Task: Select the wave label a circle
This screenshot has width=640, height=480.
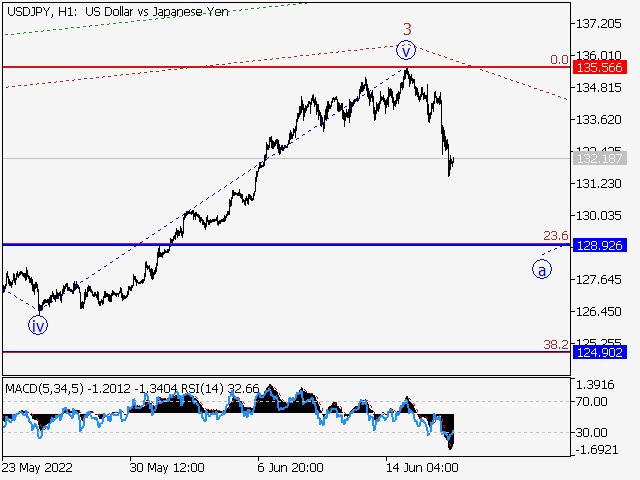Action: pos(542,269)
